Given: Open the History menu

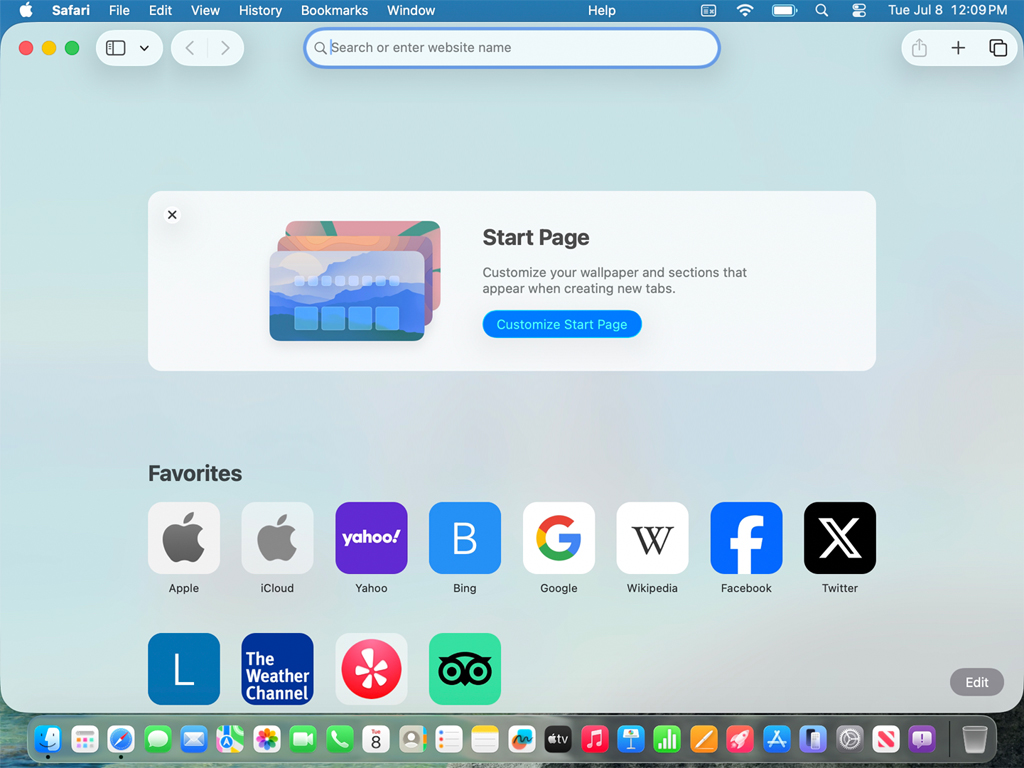Looking at the screenshot, I should coord(260,10).
